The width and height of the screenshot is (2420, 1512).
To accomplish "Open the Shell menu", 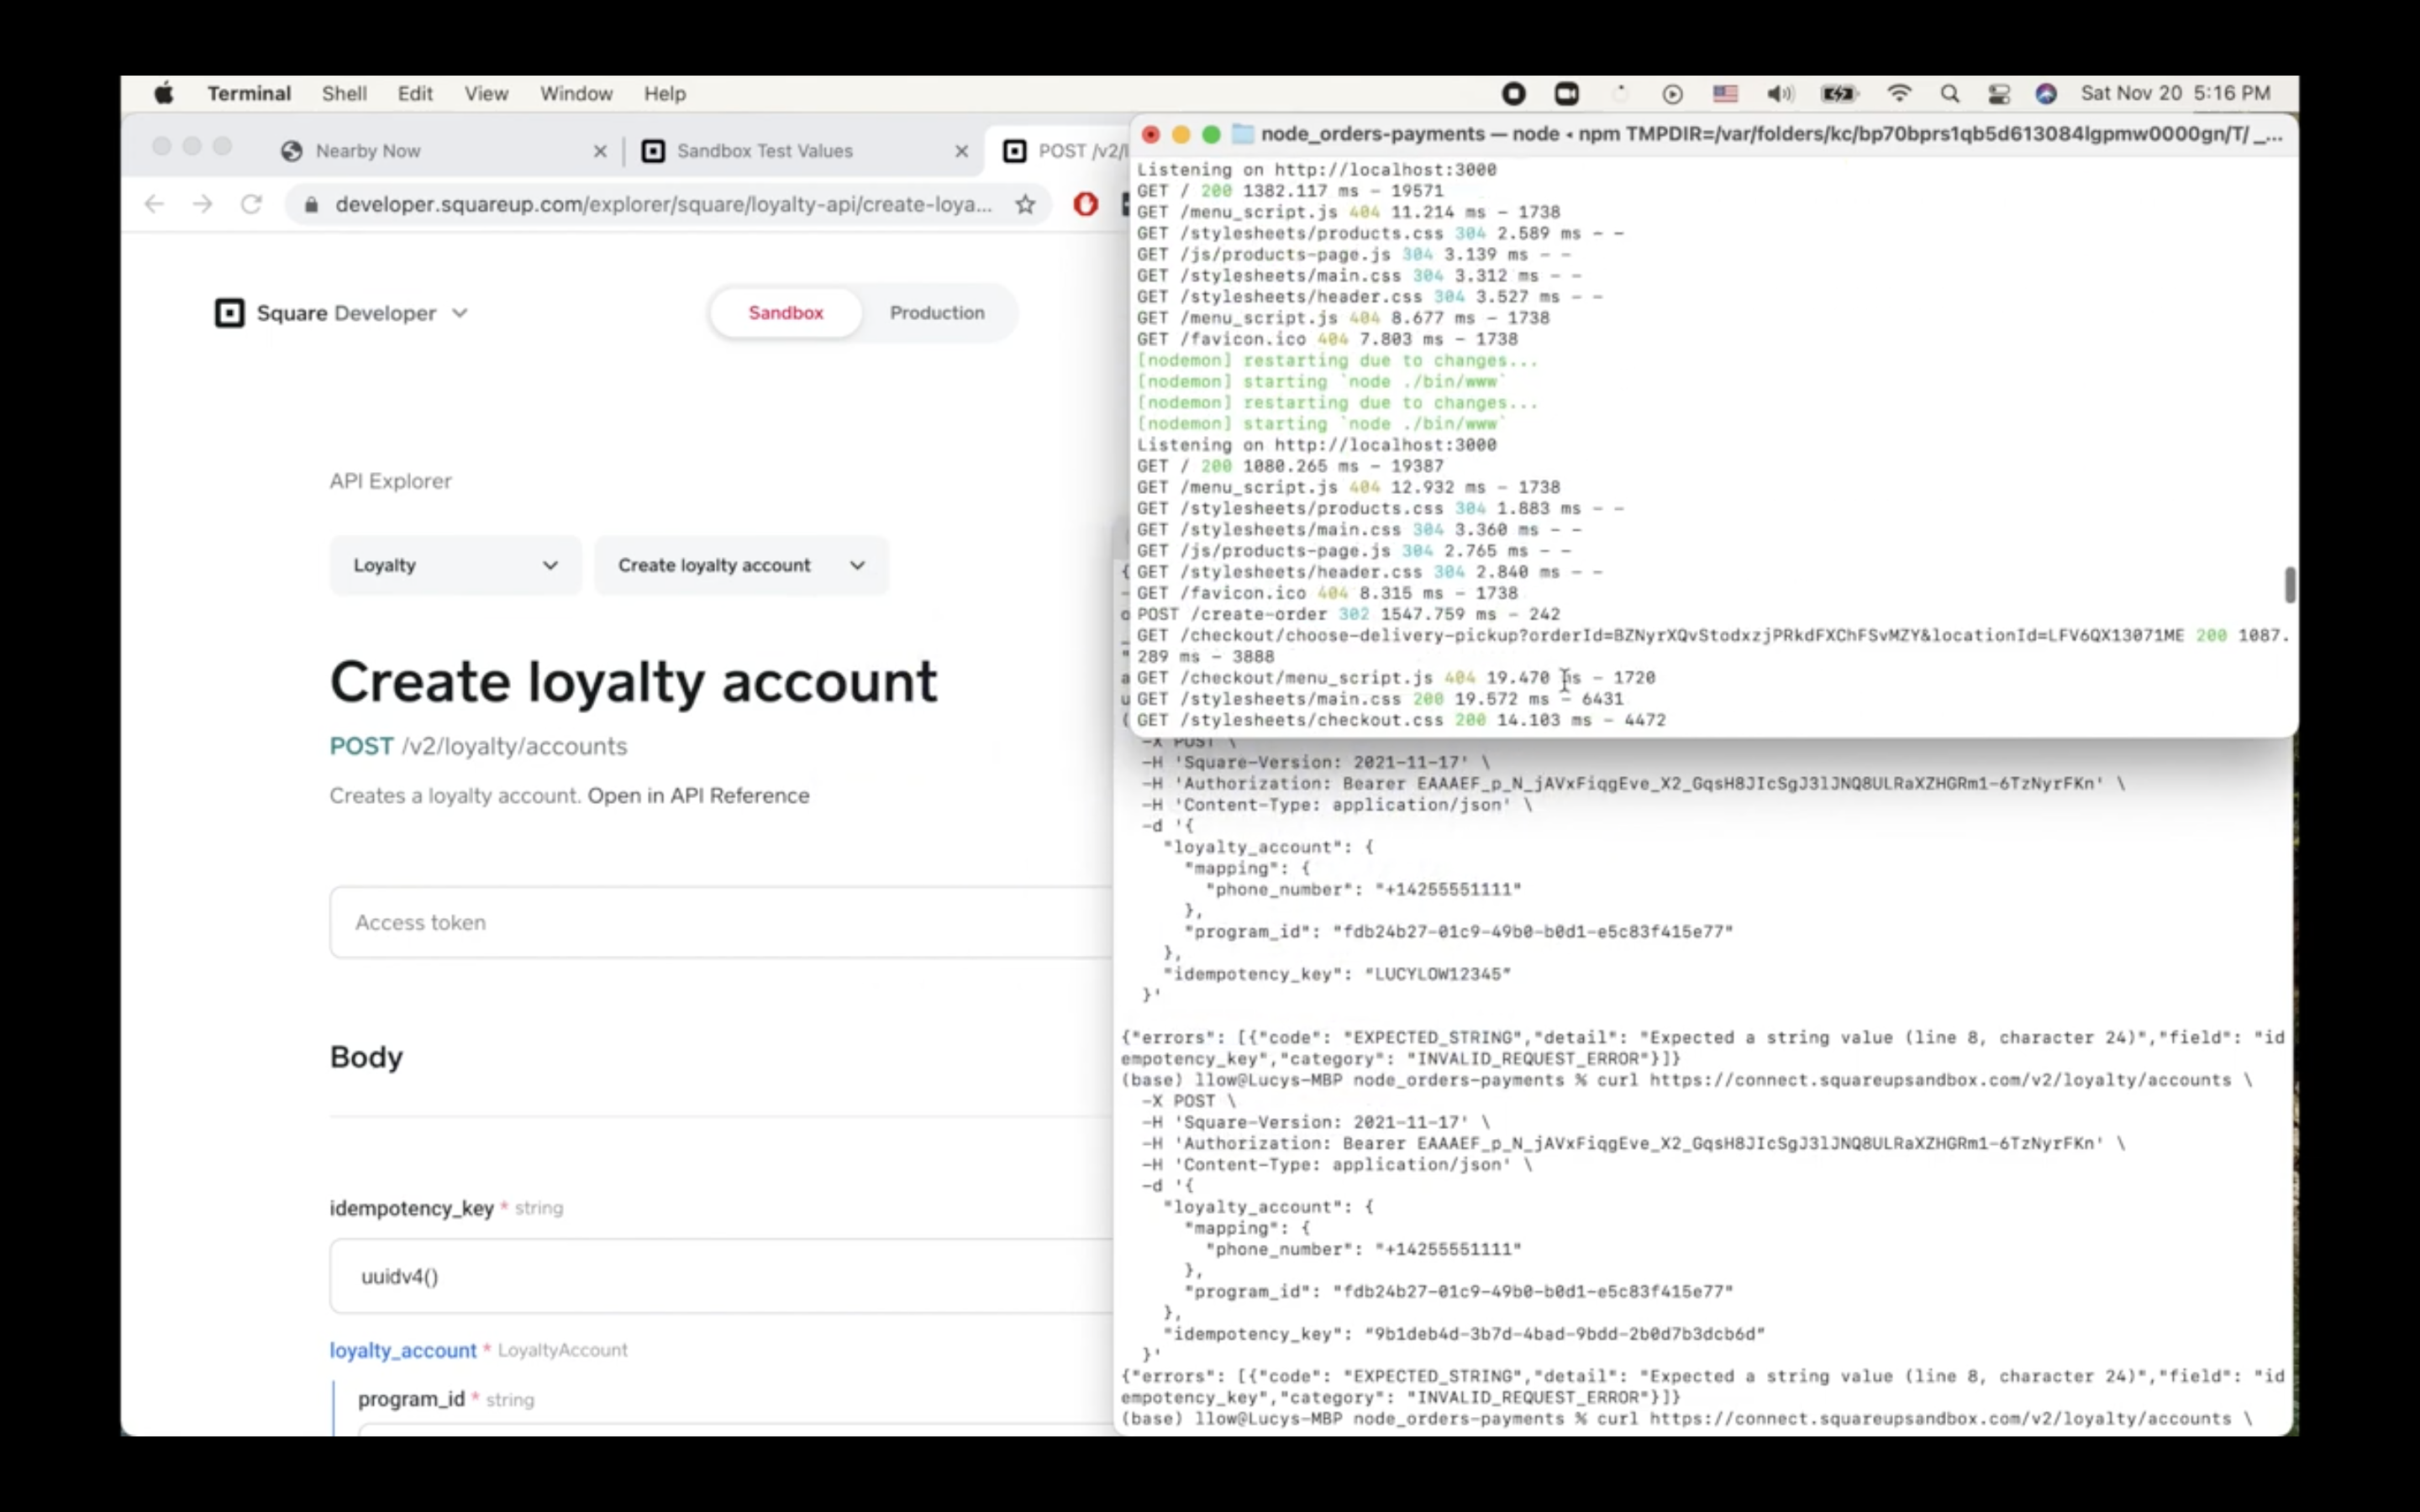I will tap(344, 94).
